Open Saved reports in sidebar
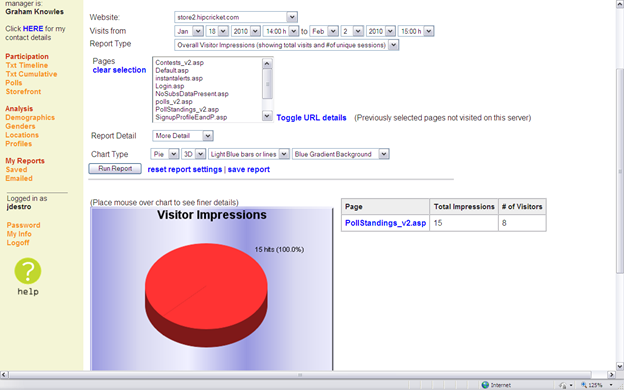The height and width of the screenshot is (390, 624). (16, 170)
